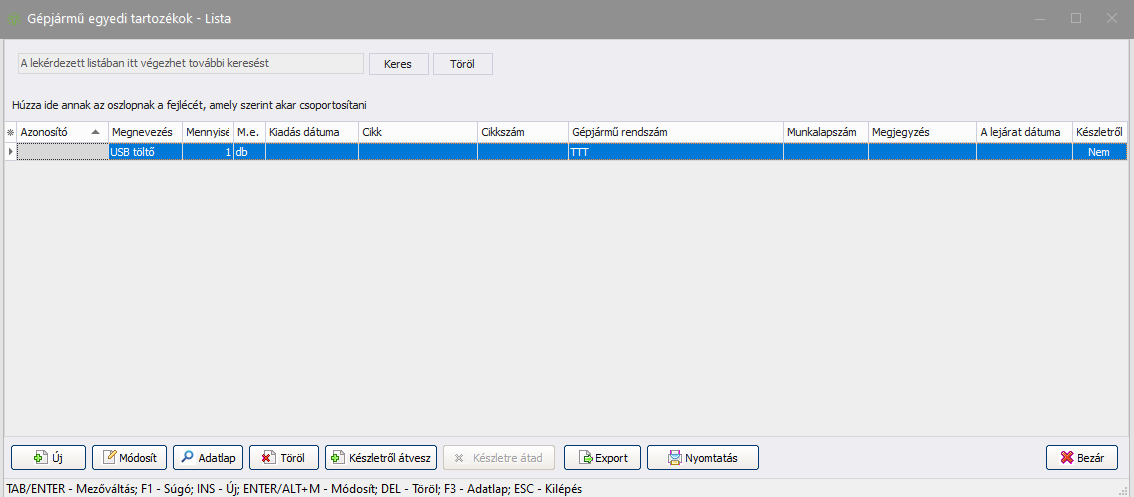The width and height of the screenshot is (1134, 497).
Task: Click the Készletről átvesz icon button
Action: 337,458
